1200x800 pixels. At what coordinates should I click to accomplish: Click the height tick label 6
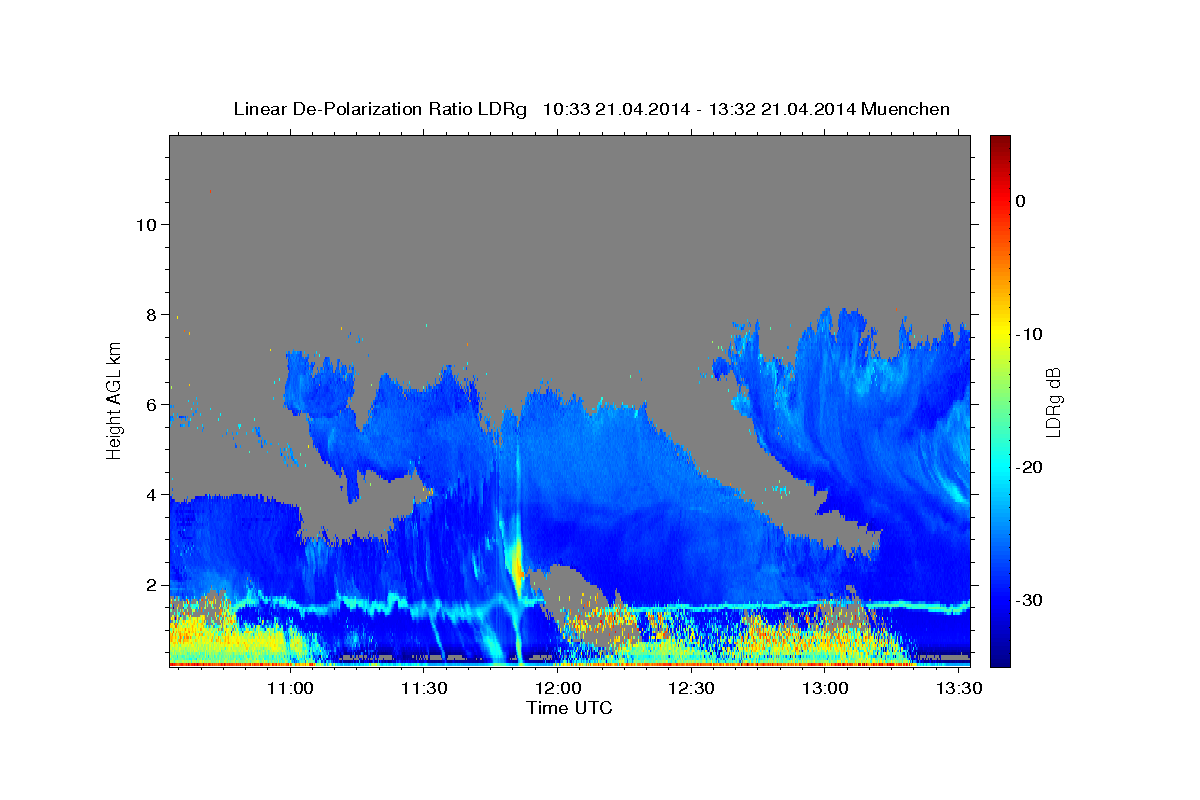(x=151, y=404)
